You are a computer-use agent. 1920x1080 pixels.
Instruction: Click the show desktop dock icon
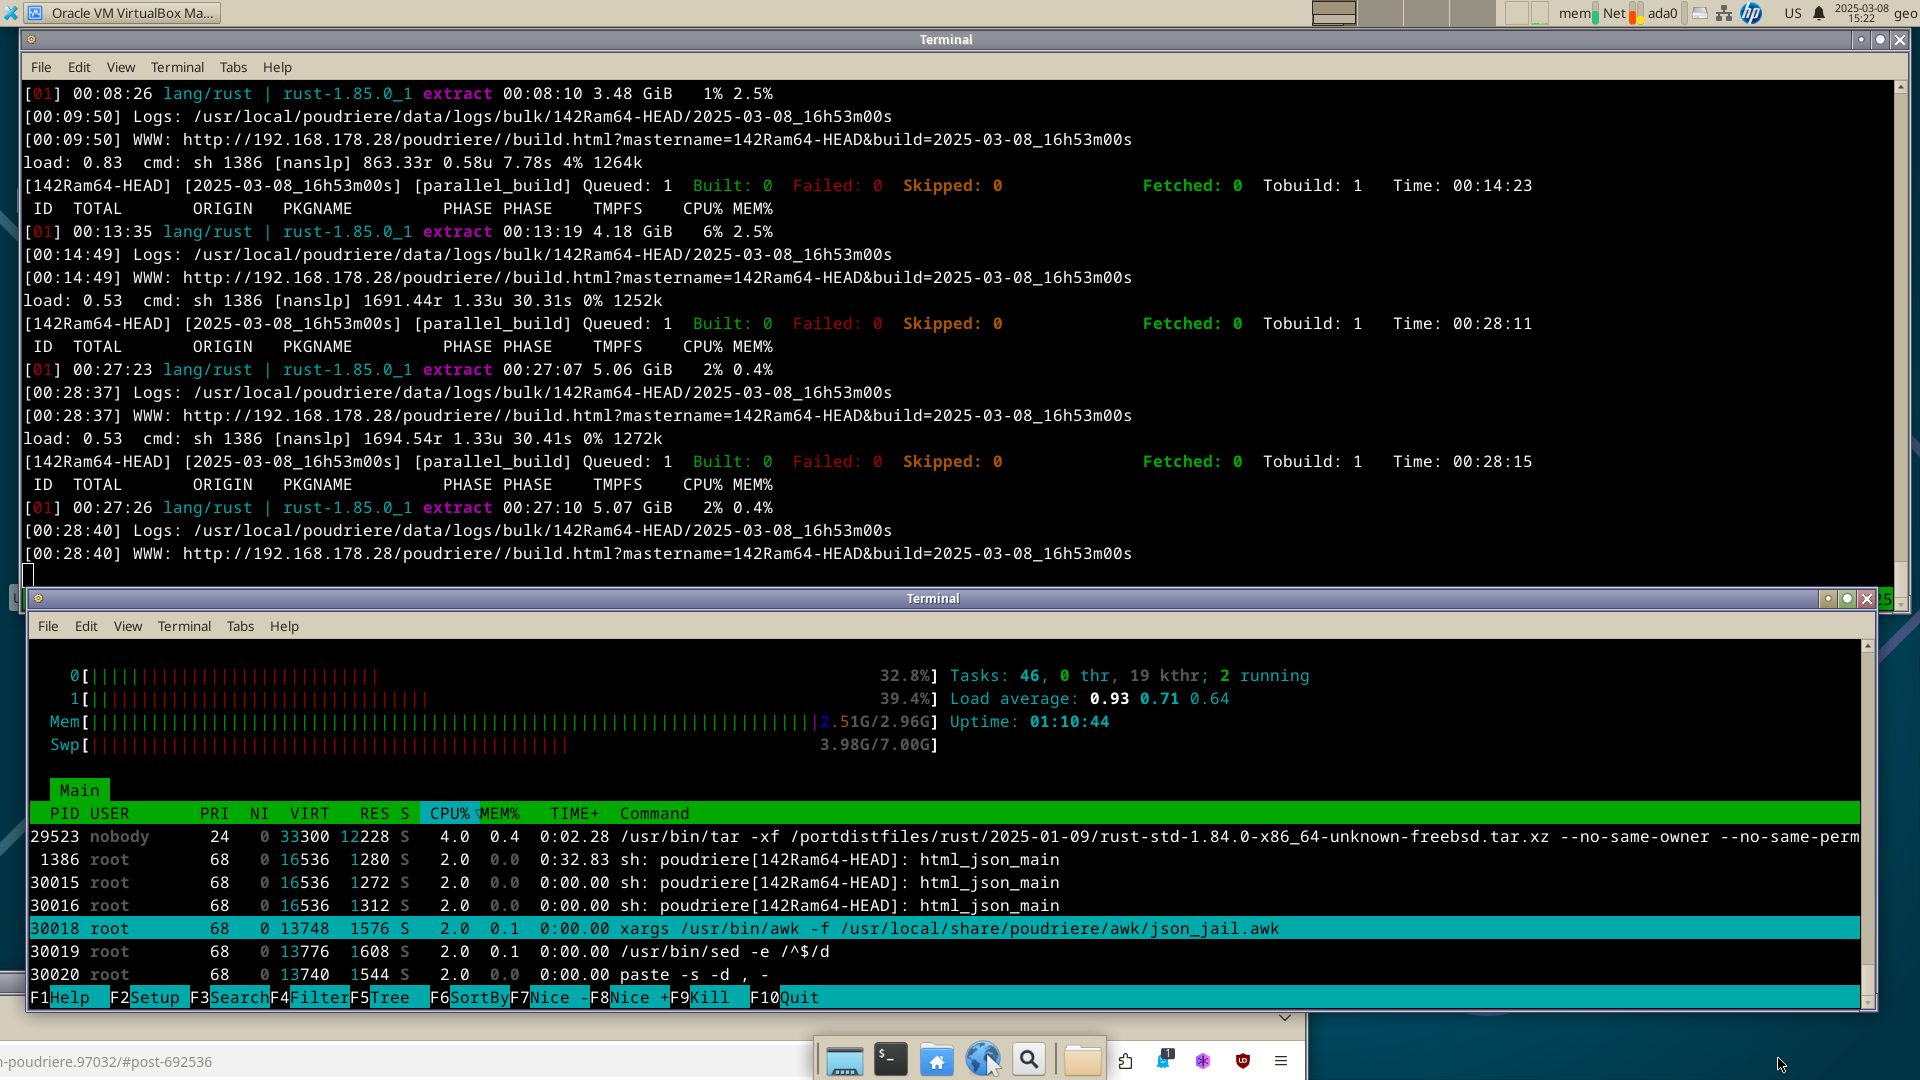coord(844,1060)
